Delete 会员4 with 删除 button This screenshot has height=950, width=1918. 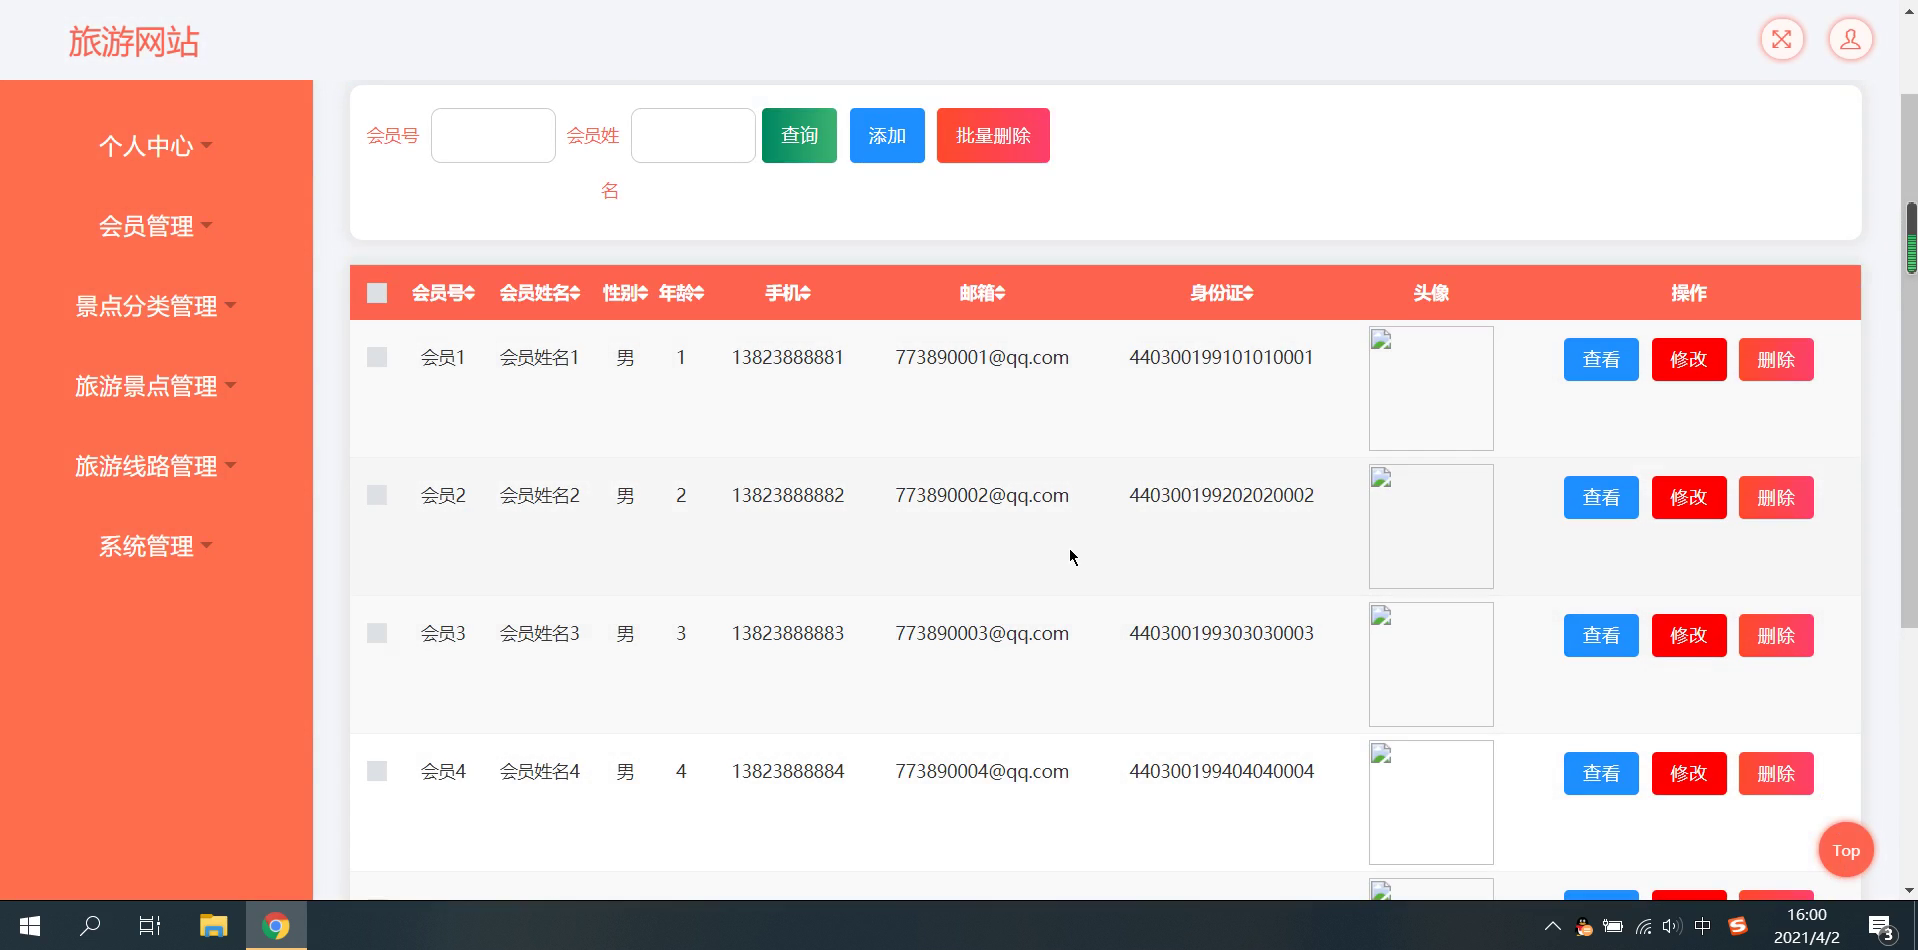click(1776, 773)
